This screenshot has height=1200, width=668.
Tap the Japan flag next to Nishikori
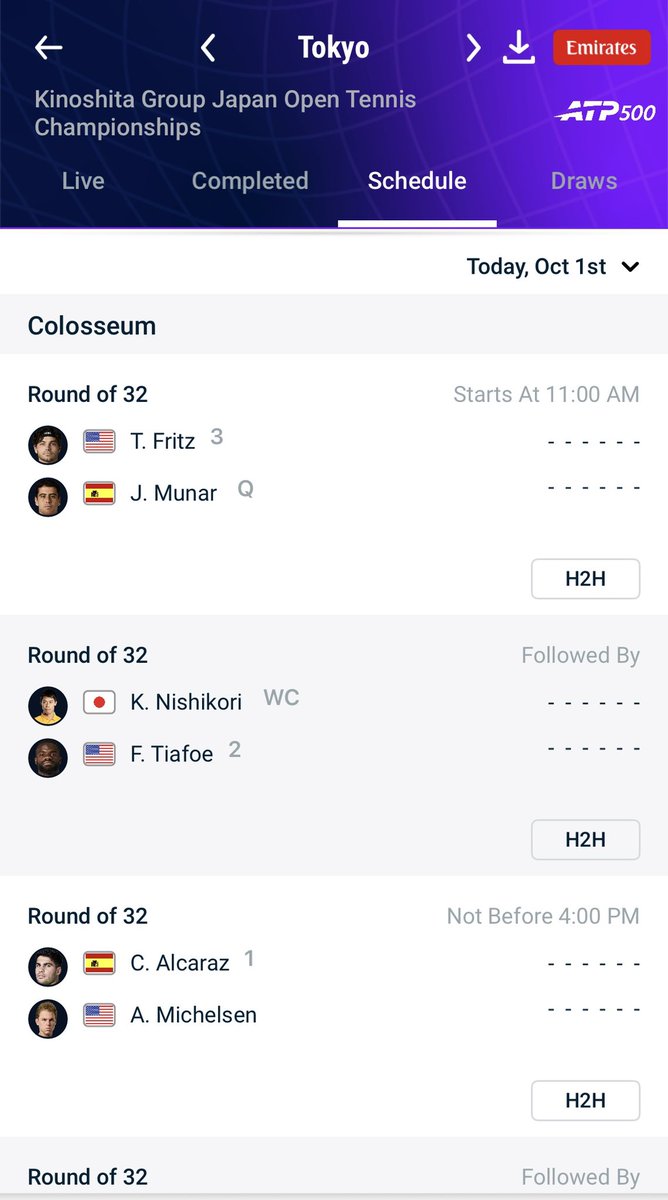pos(99,702)
